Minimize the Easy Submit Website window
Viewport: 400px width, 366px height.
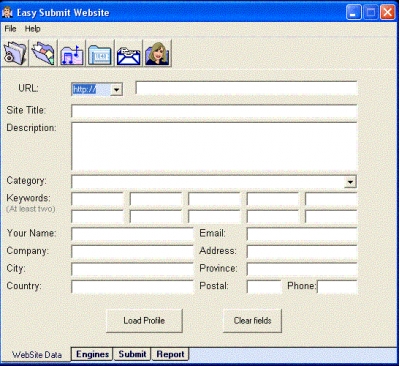click(x=353, y=13)
